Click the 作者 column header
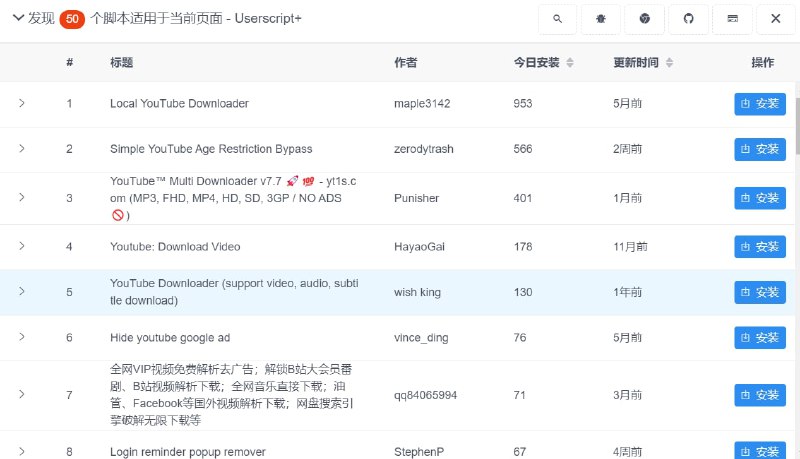 (406, 63)
